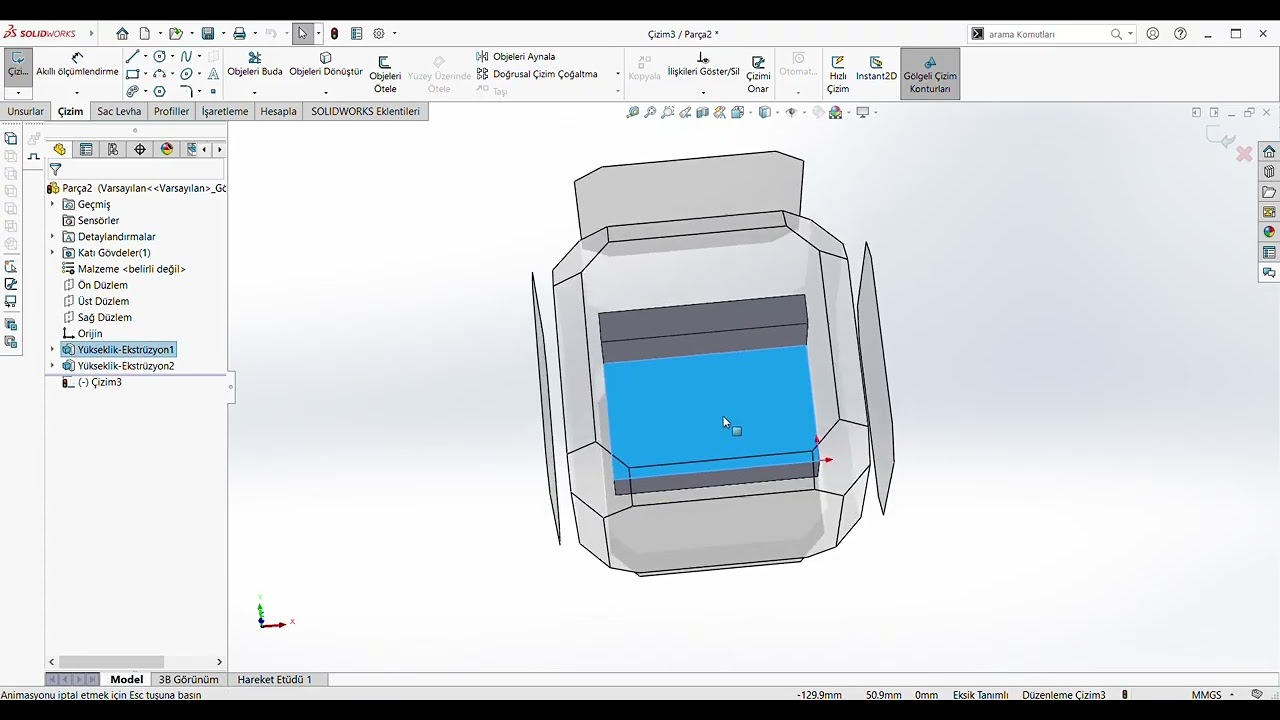Open the Objeleri Buda dropdown arrow
Image resolution: width=1280 pixels, height=720 pixels.
click(255, 92)
